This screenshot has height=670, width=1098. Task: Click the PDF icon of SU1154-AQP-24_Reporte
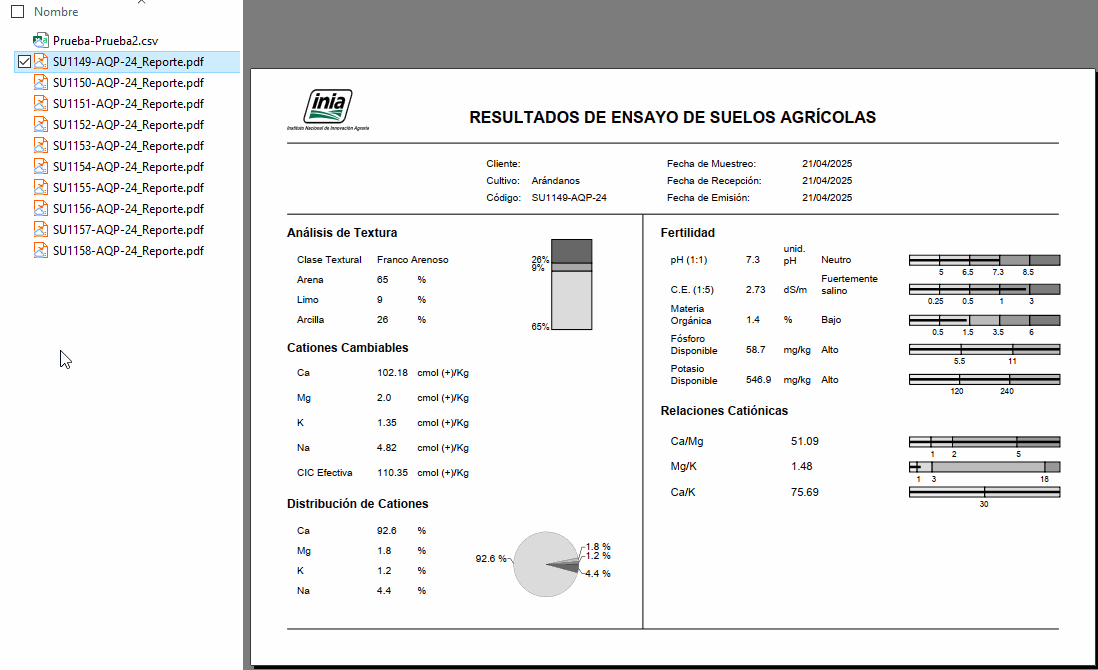(41, 167)
